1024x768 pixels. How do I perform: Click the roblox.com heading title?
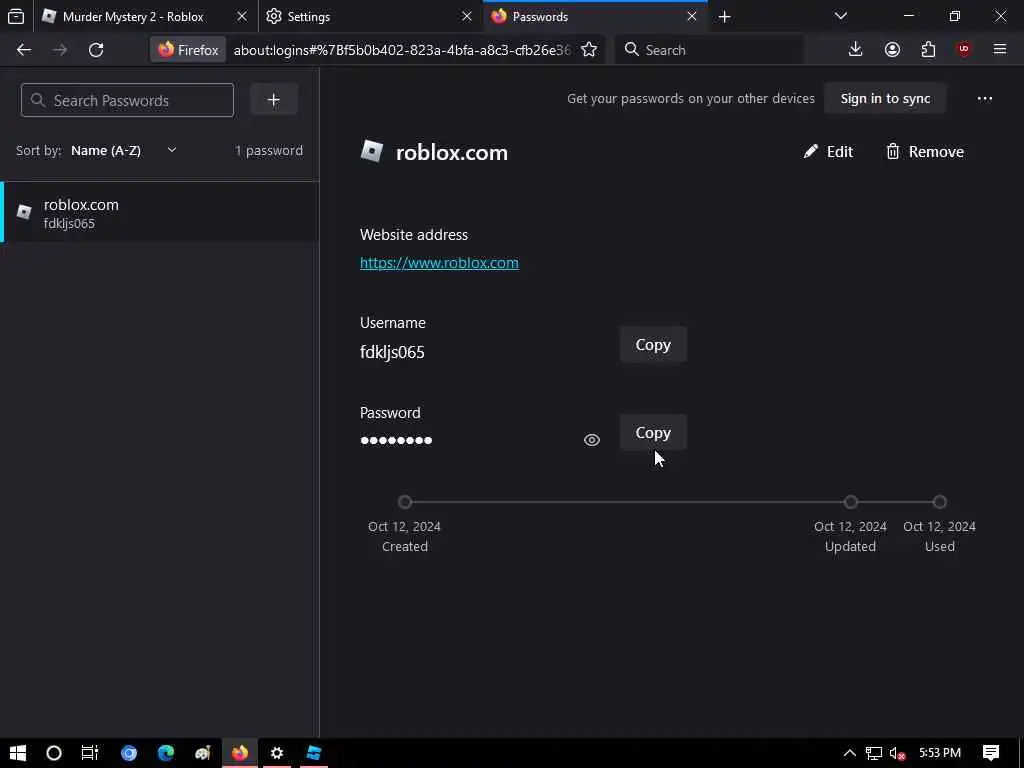(451, 152)
